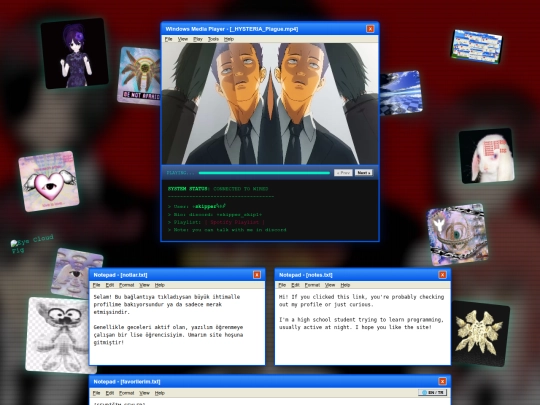Open the chained eye artwork tile
This screenshot has height=405, width=540.
457,235
